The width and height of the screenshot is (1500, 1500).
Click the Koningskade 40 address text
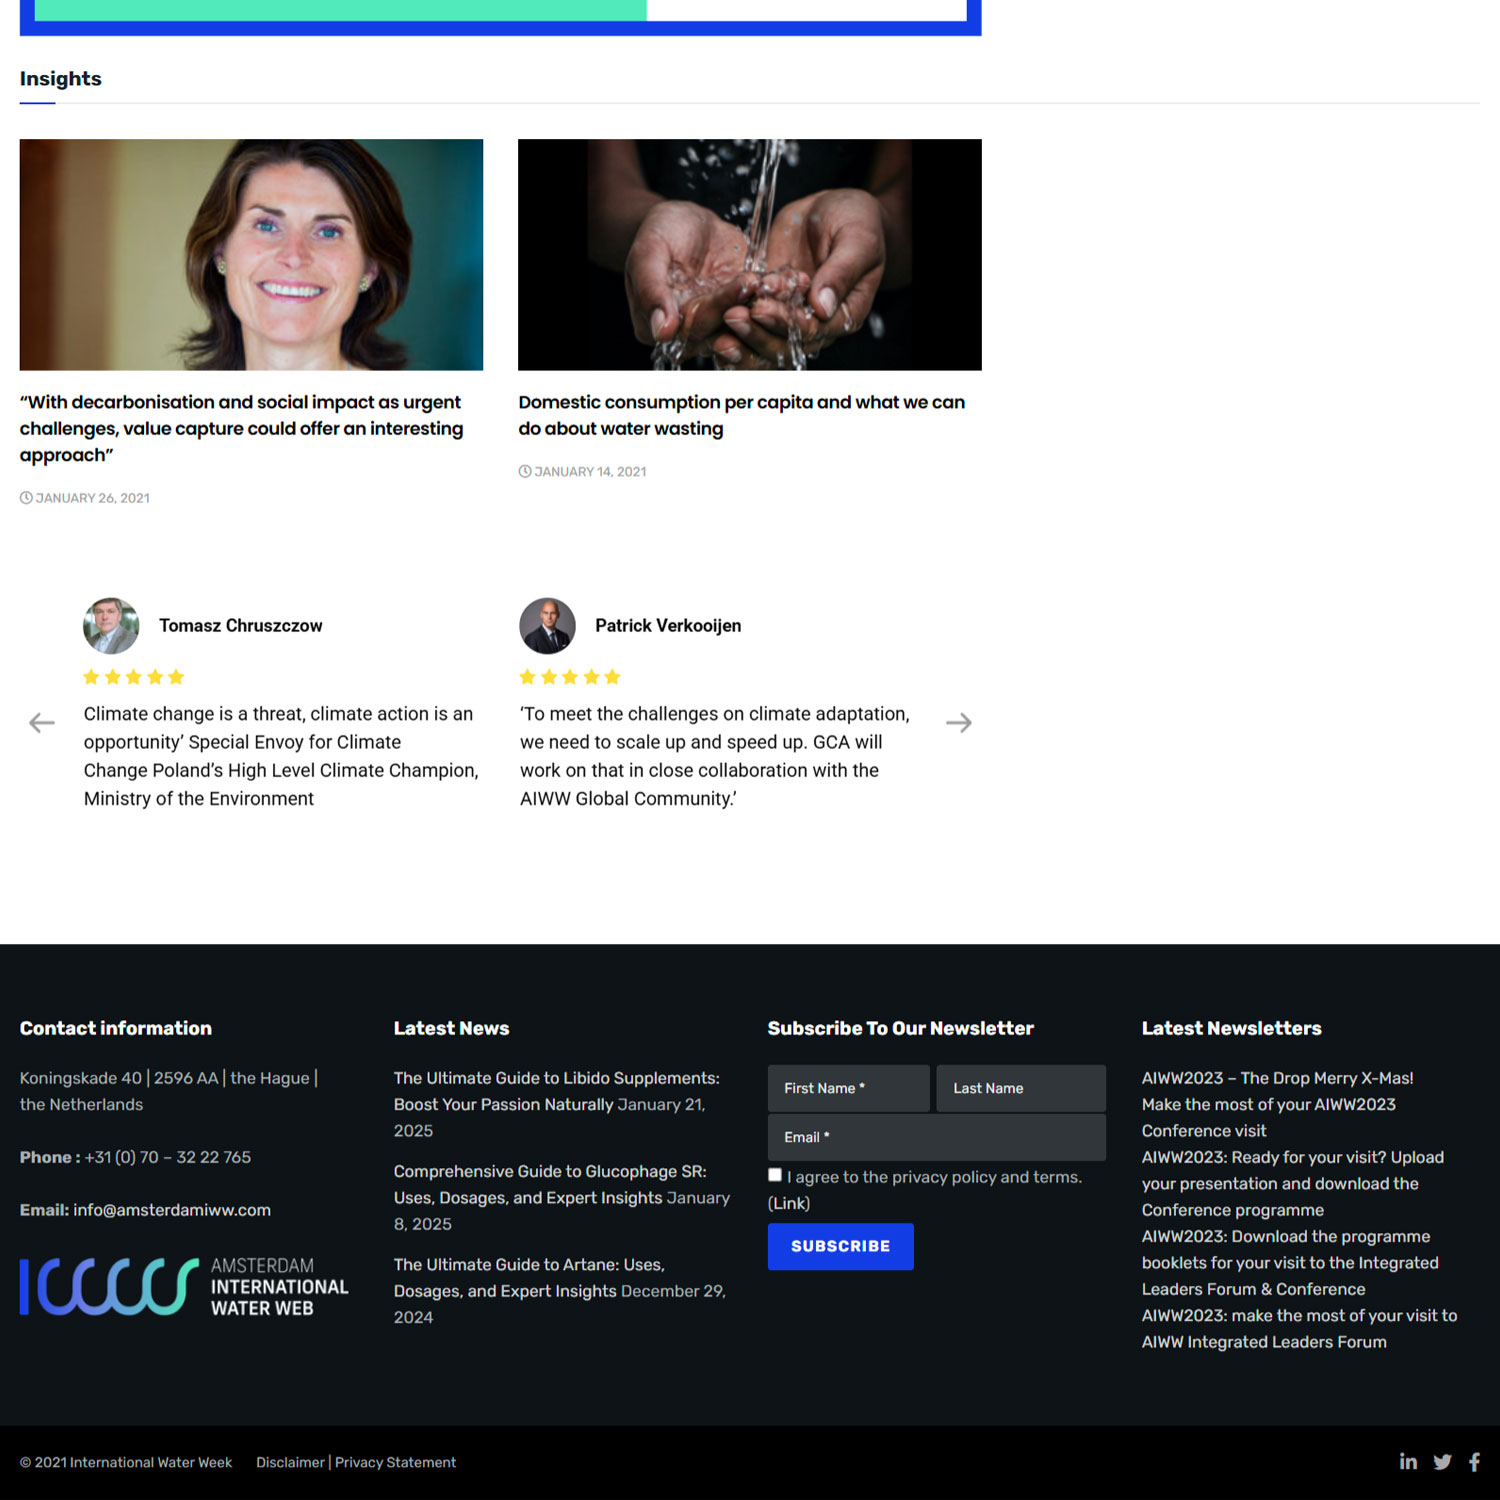(x=169, y=1091)
